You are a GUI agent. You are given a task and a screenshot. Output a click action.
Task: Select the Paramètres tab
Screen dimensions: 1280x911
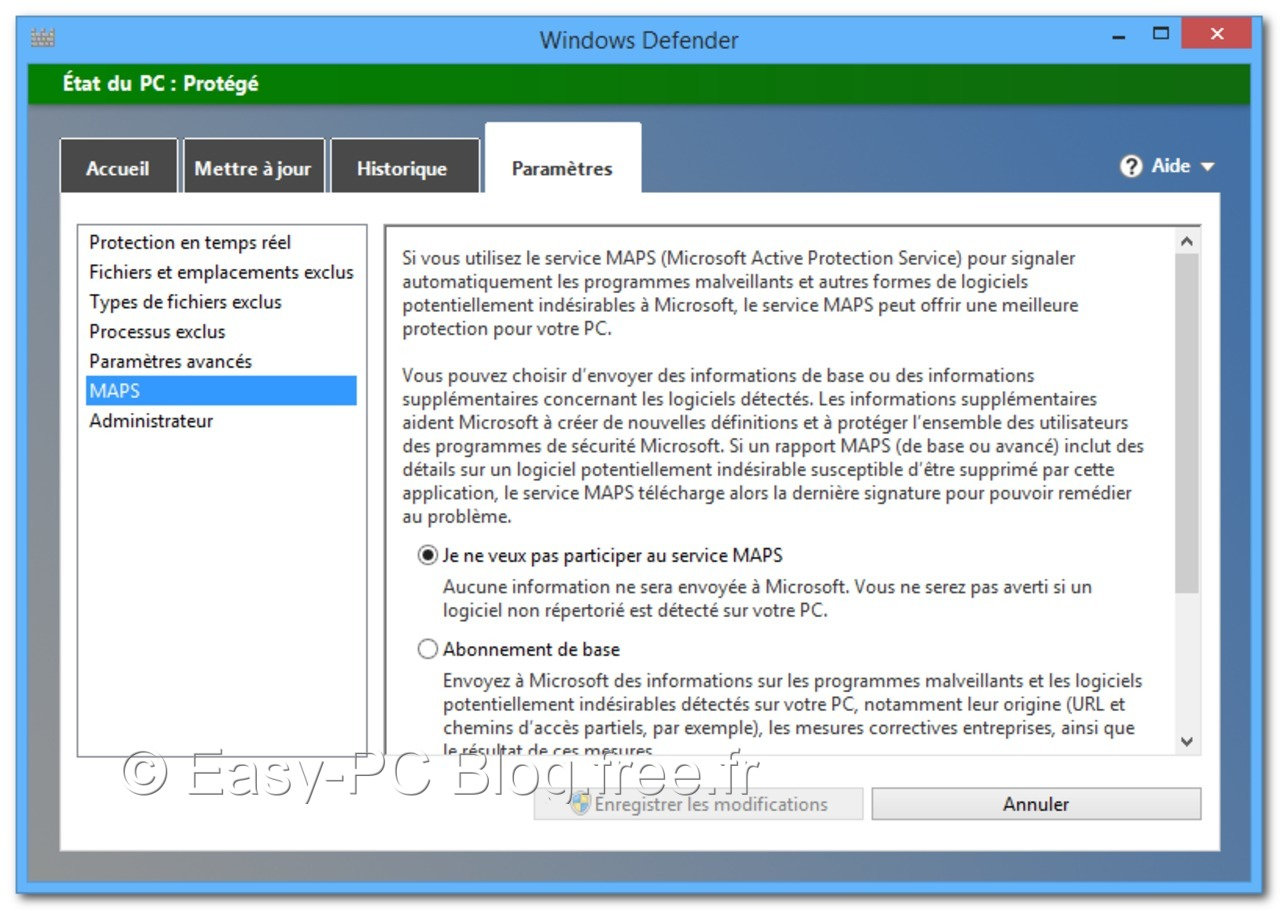(562, 160)
